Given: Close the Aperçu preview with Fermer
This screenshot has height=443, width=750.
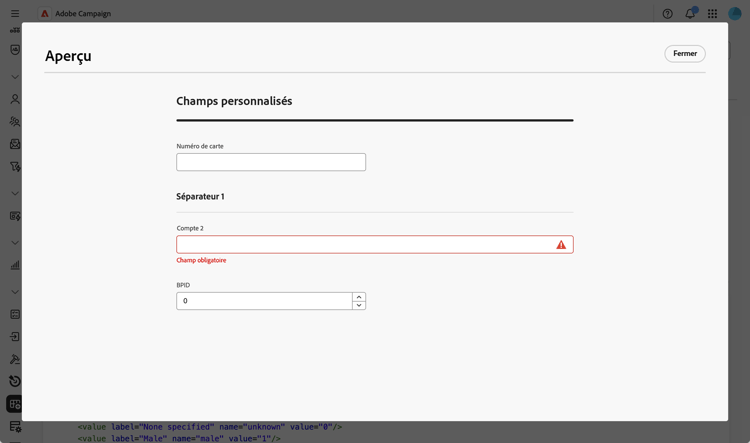Looking at the screenshot, I should (684, 54).
